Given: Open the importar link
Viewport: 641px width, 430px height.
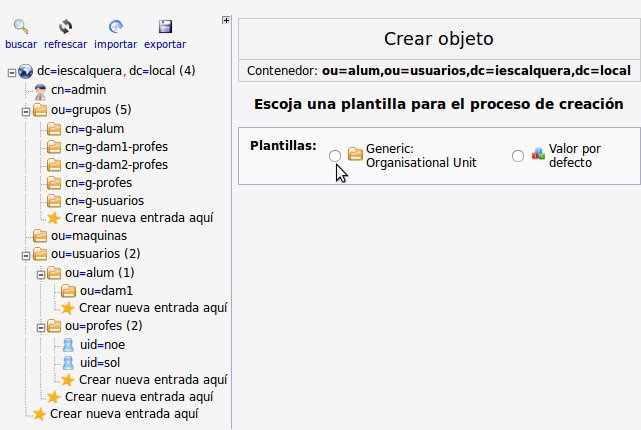Looking at the screenshot, I should [116, 44].
